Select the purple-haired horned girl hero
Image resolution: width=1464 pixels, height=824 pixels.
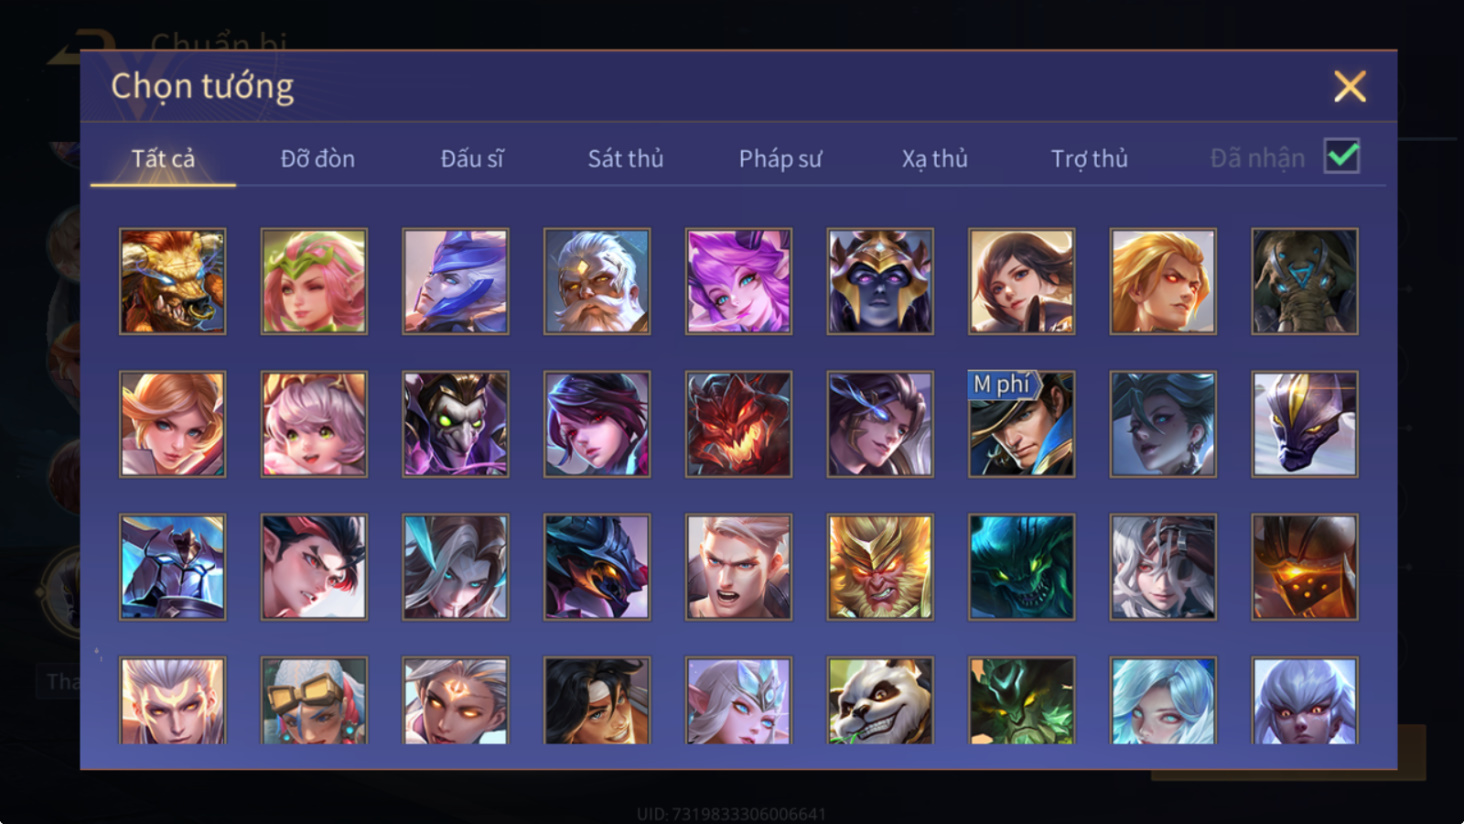[738, 281]
